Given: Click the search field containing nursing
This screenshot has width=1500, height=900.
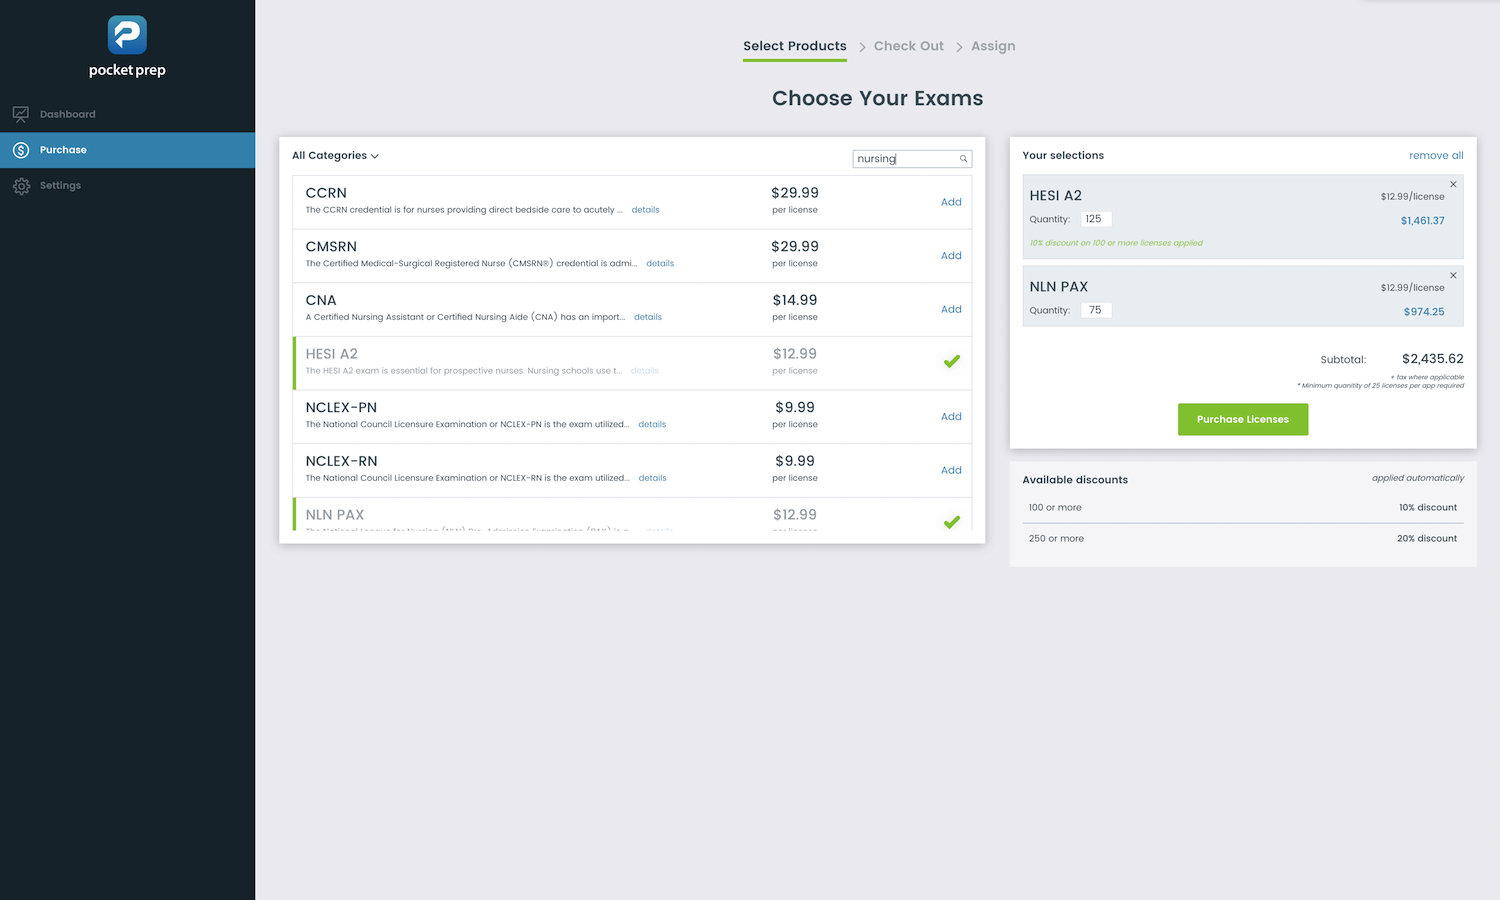Looking at the screenshot, I should [912, 159].
